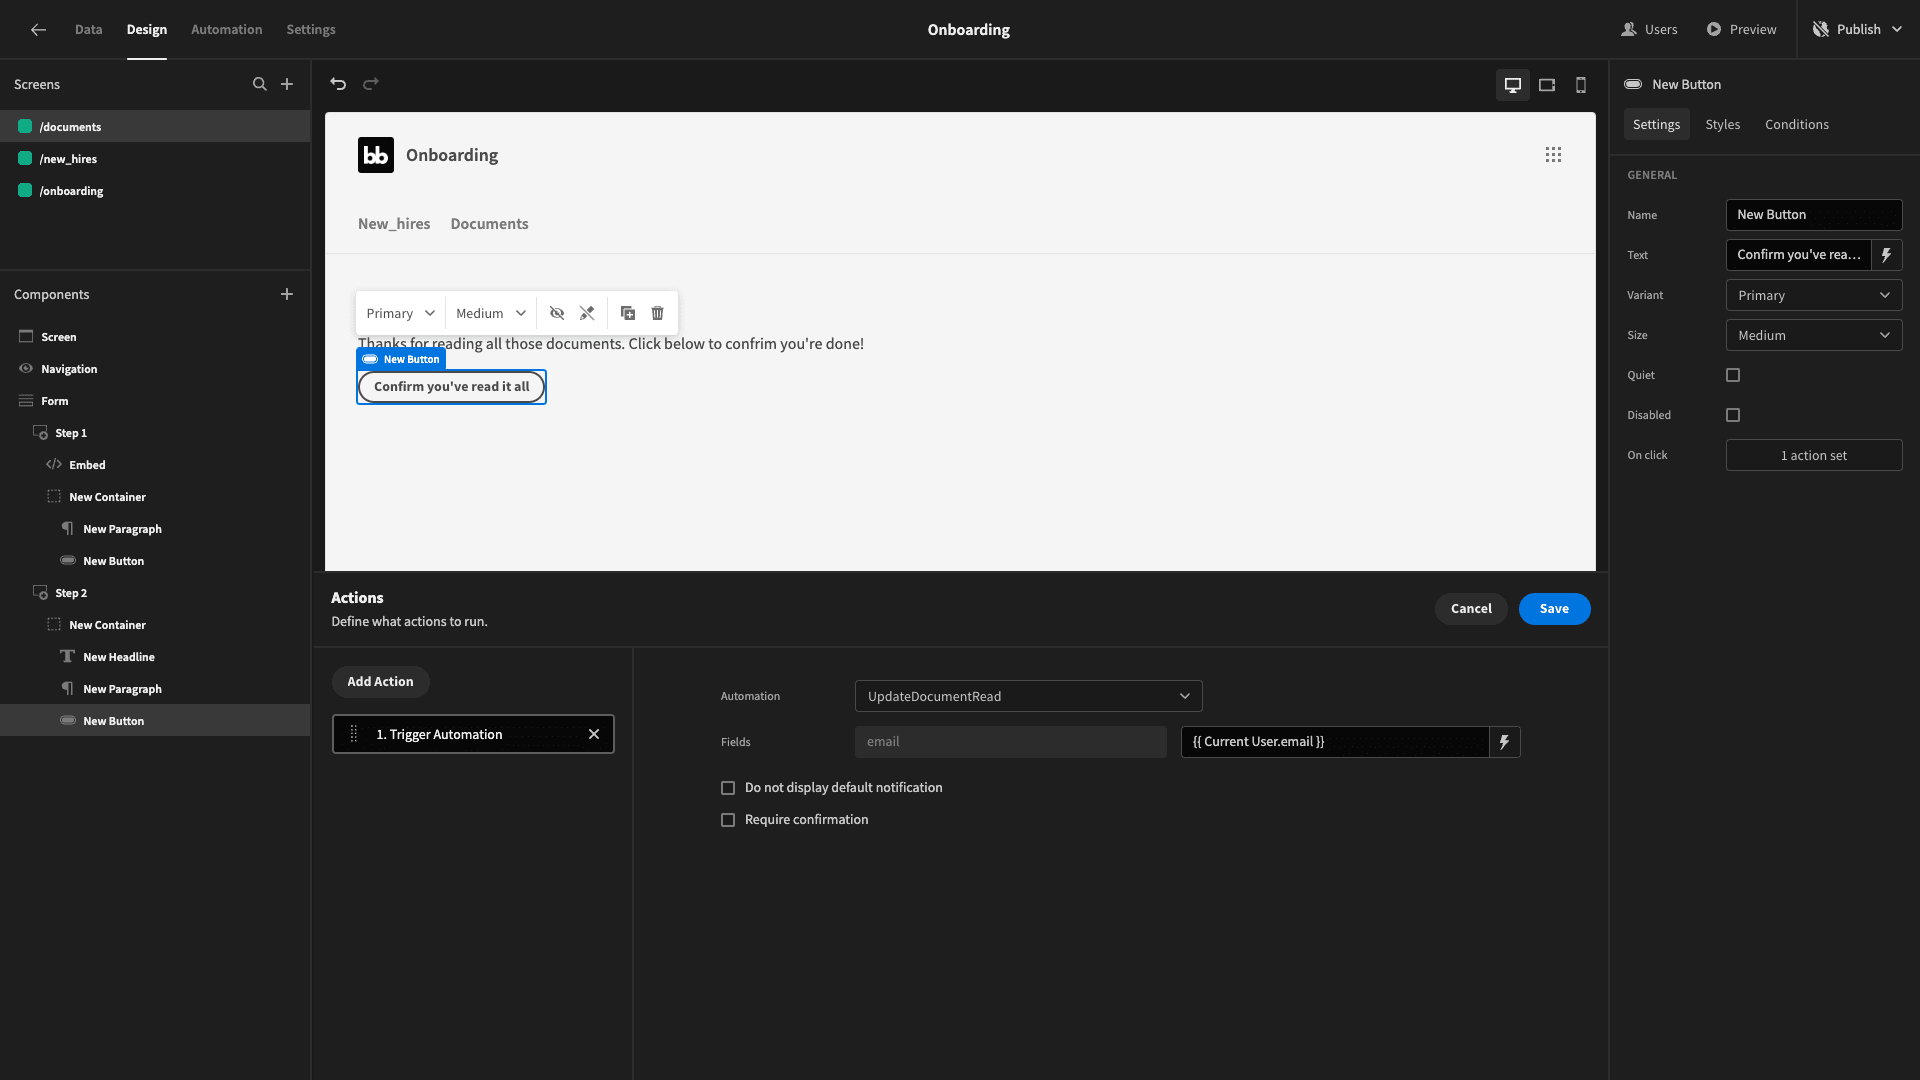Click the Current User.email binding field
The width and height of the screenshot is (1920, 1080).
(x=1335, y=742)
